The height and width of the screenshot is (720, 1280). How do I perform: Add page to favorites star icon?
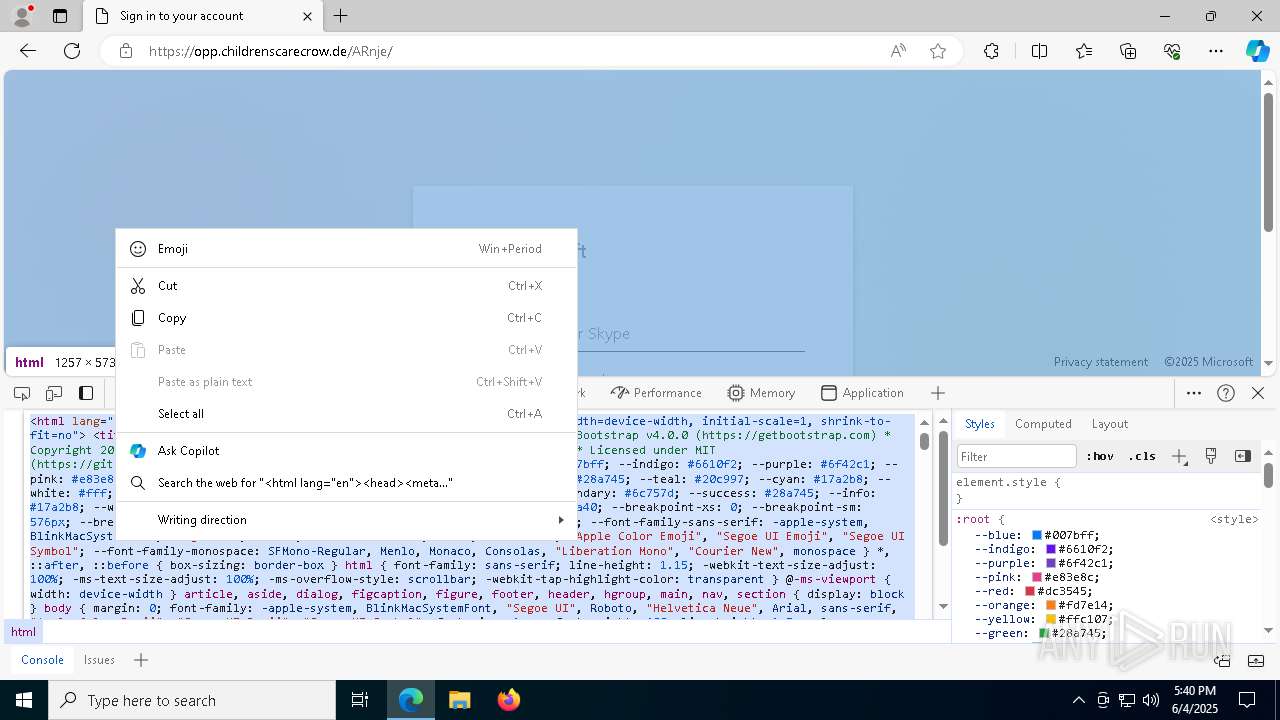tap(938, 51)
